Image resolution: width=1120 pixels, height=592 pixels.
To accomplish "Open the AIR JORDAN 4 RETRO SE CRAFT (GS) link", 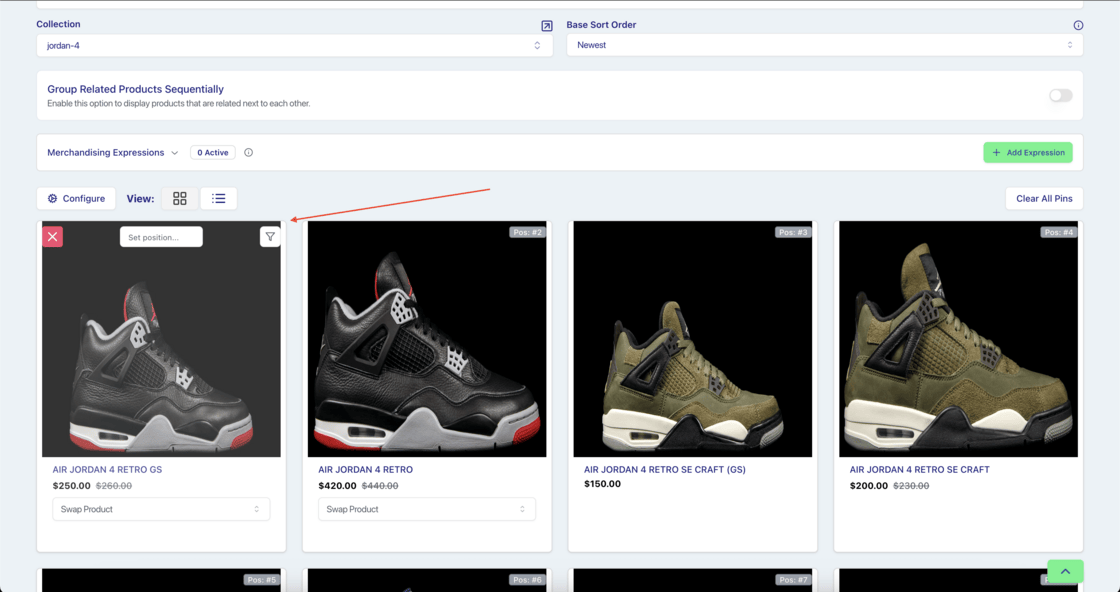I will [x=665, y=469].
